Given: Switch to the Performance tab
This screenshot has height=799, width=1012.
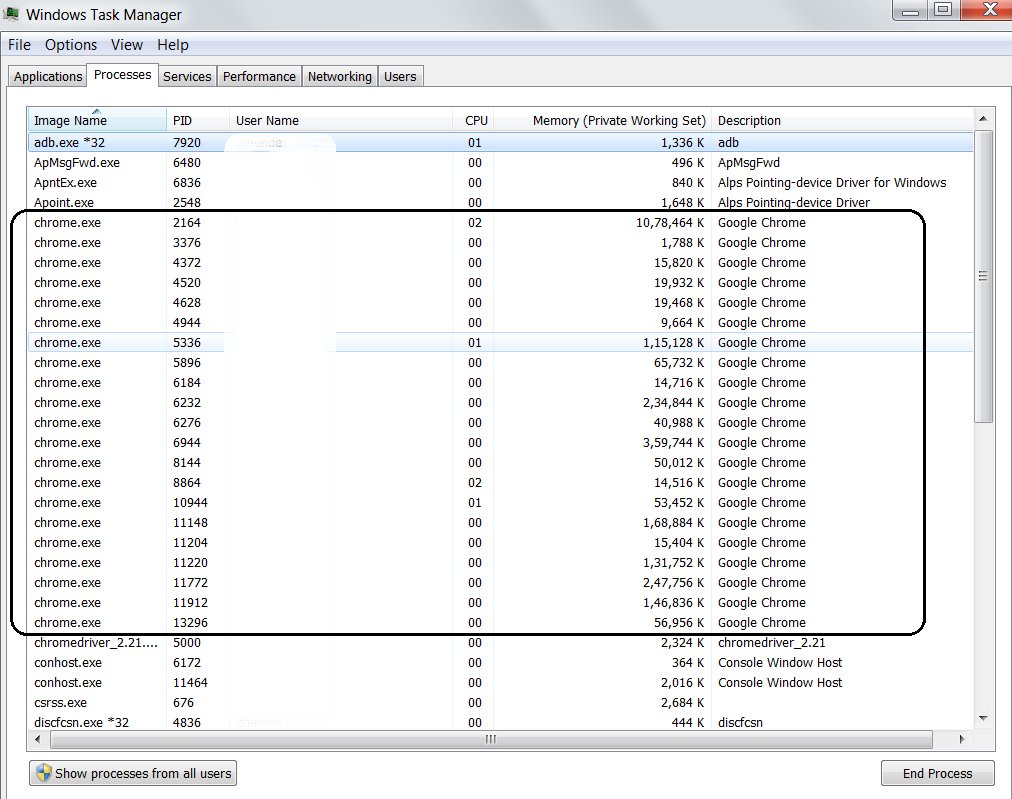Looking at the screenshot, I should click(259, 77).
